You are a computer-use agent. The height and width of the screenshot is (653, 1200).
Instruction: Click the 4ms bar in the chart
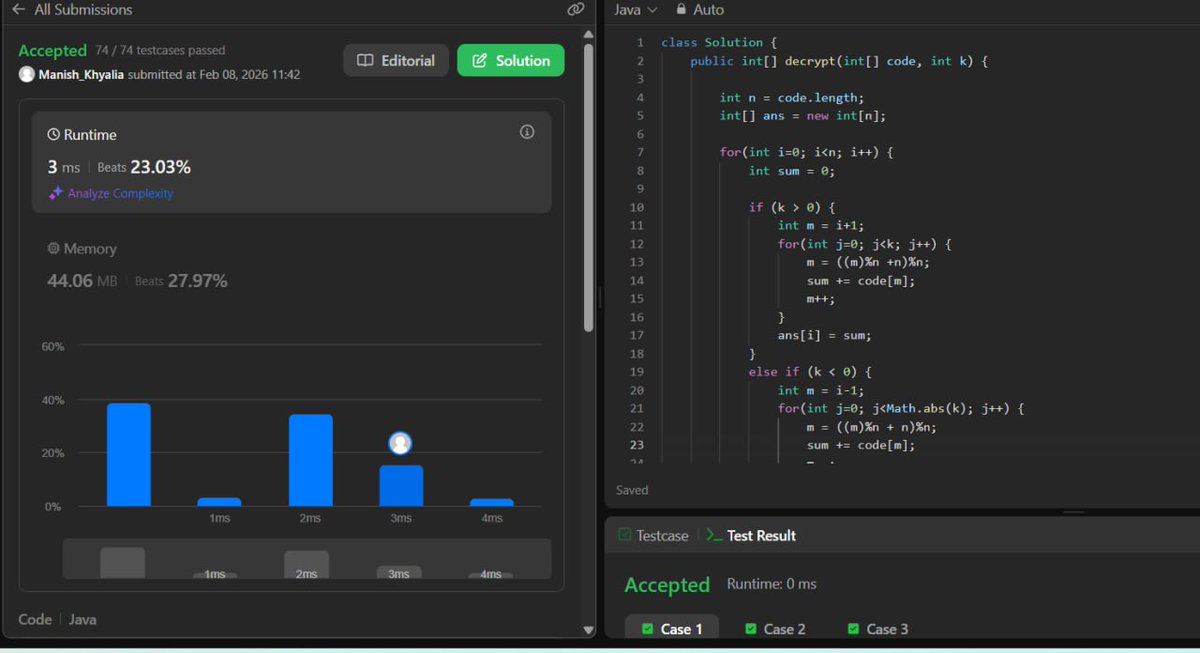point(491,502)
